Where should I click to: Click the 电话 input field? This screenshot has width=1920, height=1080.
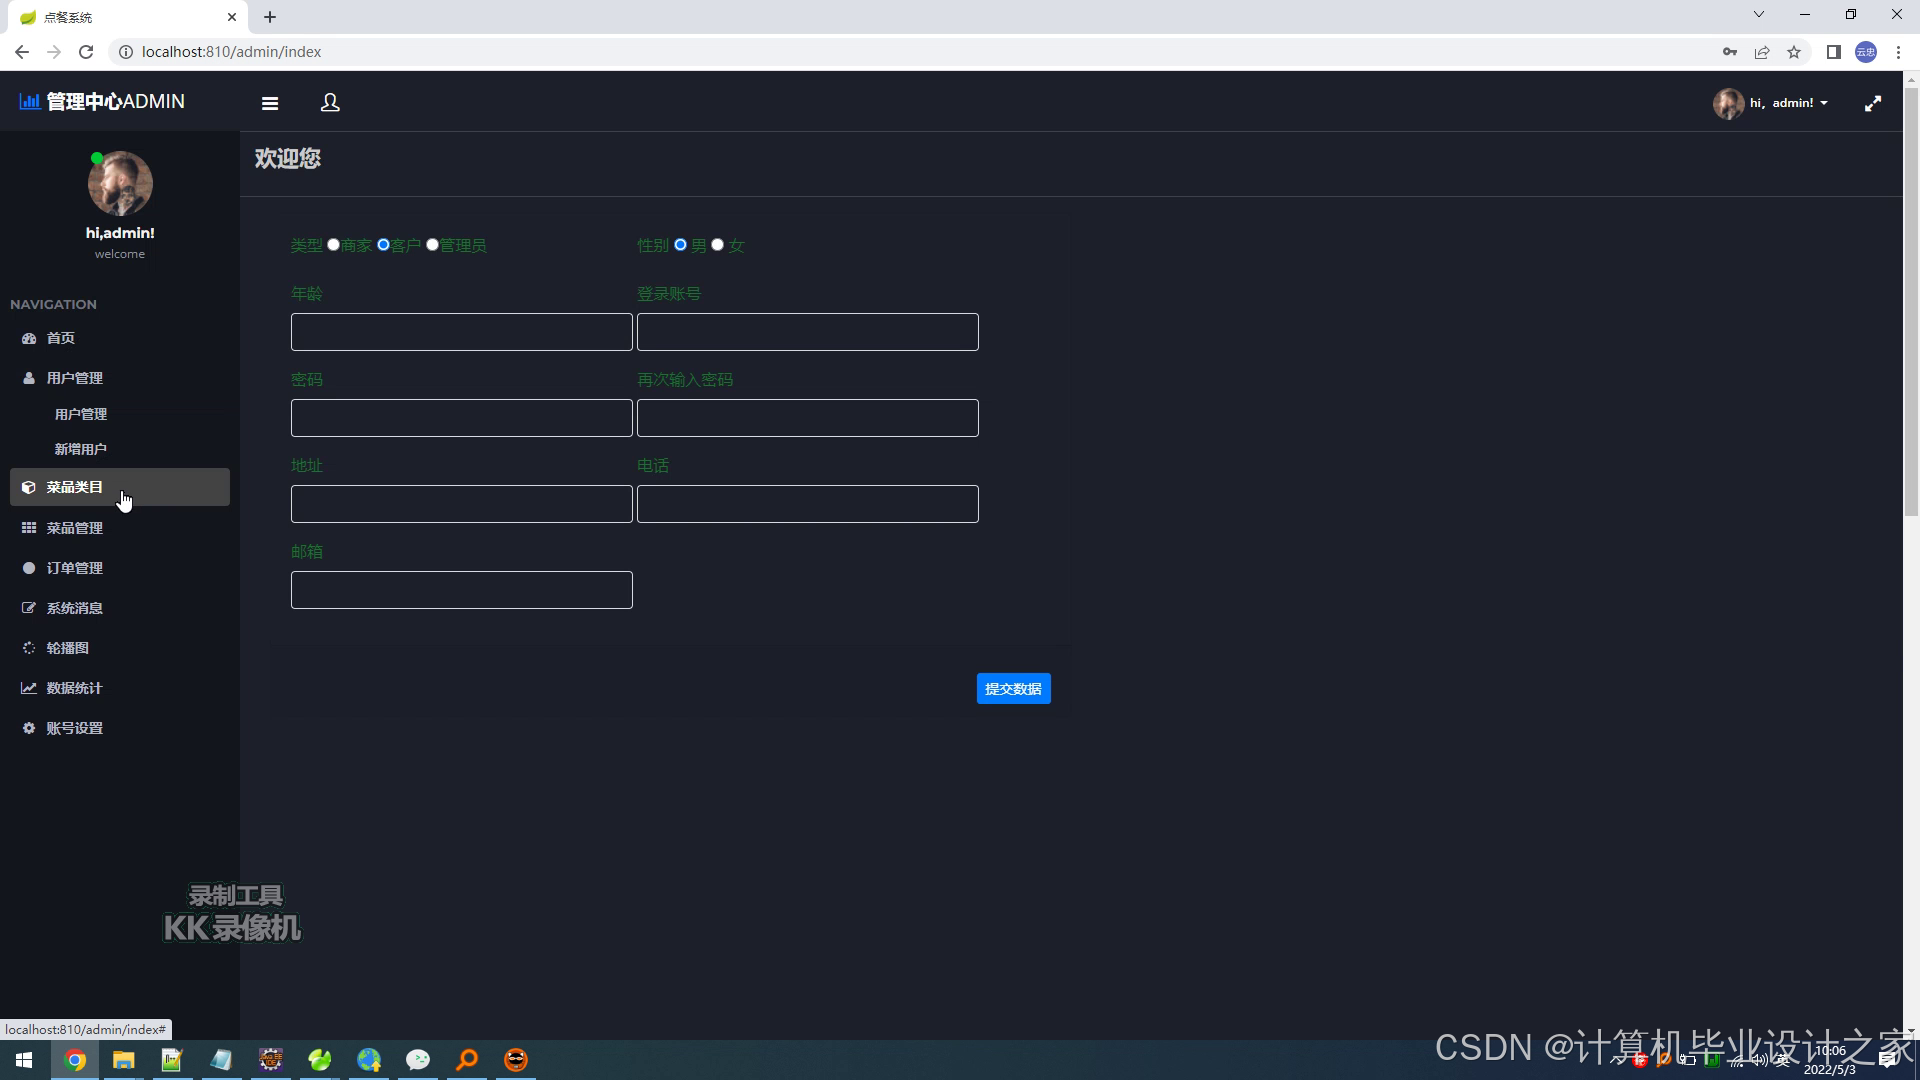coord(808,504)
